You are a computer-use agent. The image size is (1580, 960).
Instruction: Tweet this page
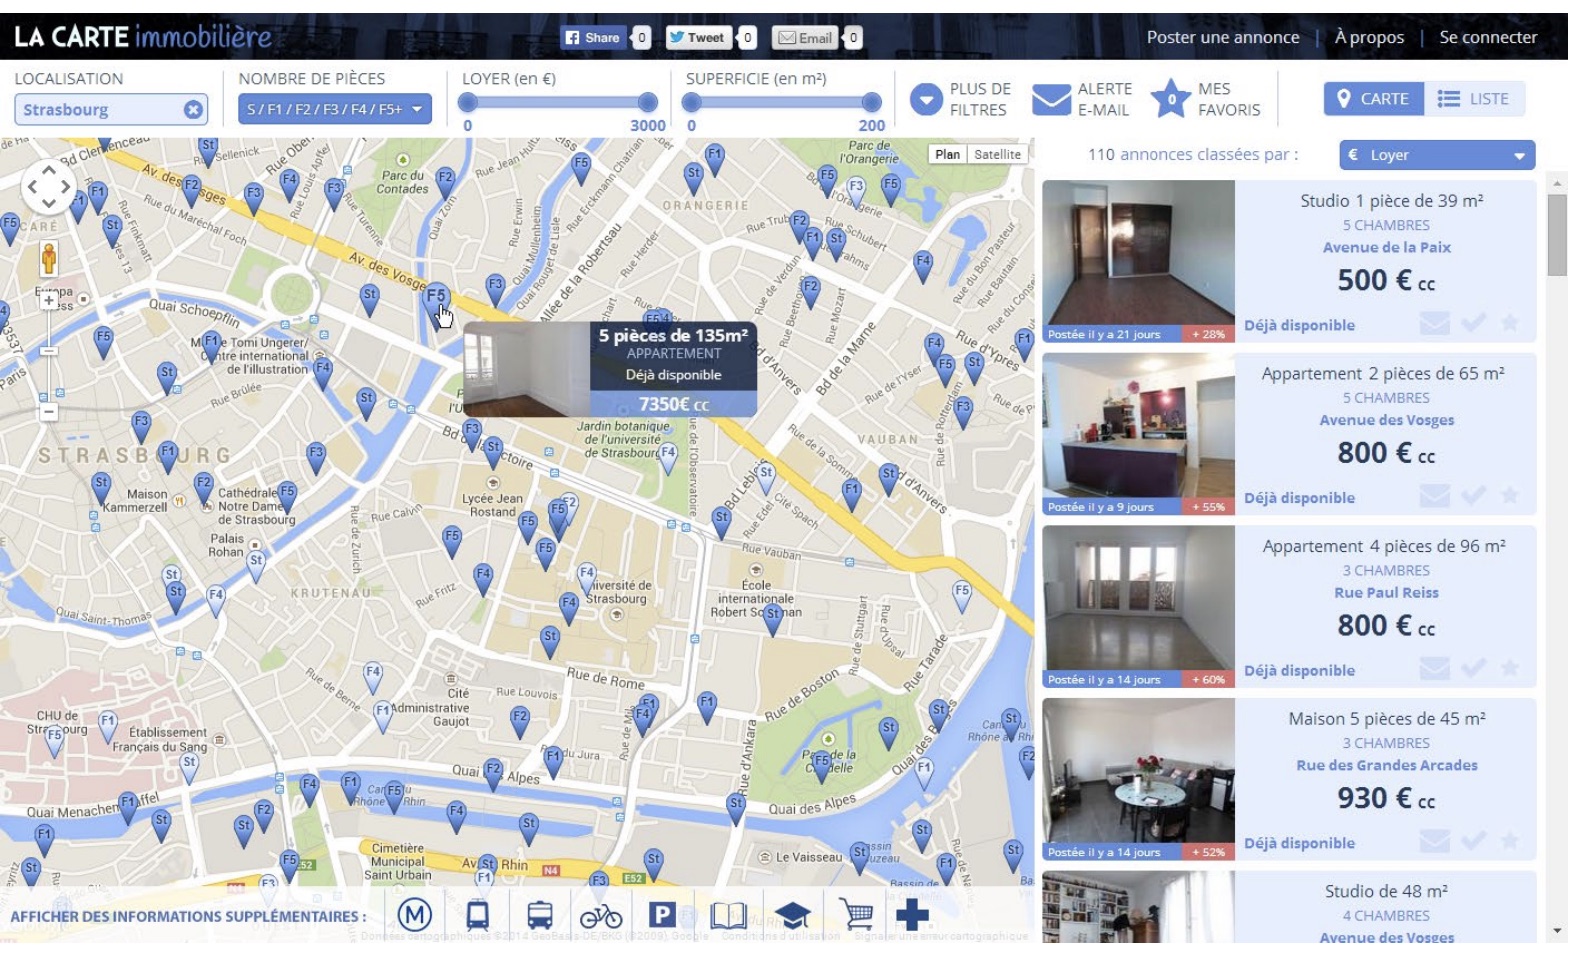tap(697, 38)
